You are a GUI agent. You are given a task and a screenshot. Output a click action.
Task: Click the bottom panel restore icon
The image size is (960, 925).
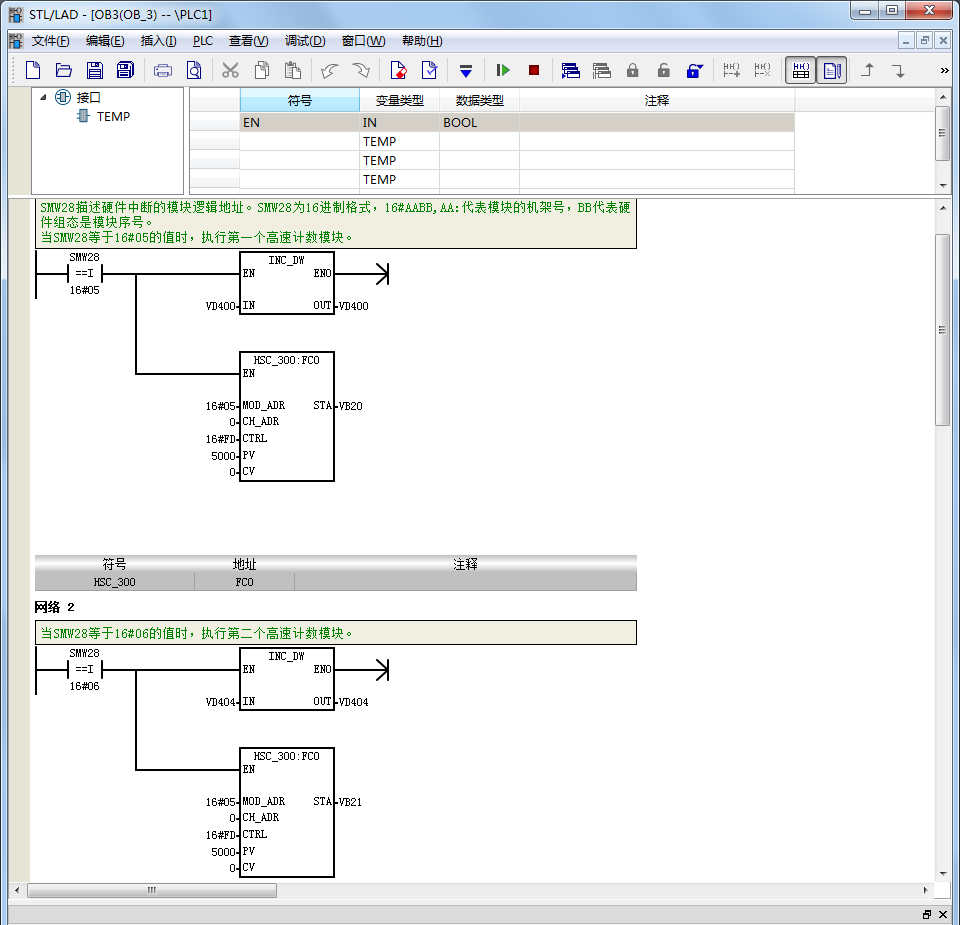click(x=927, y=915)
